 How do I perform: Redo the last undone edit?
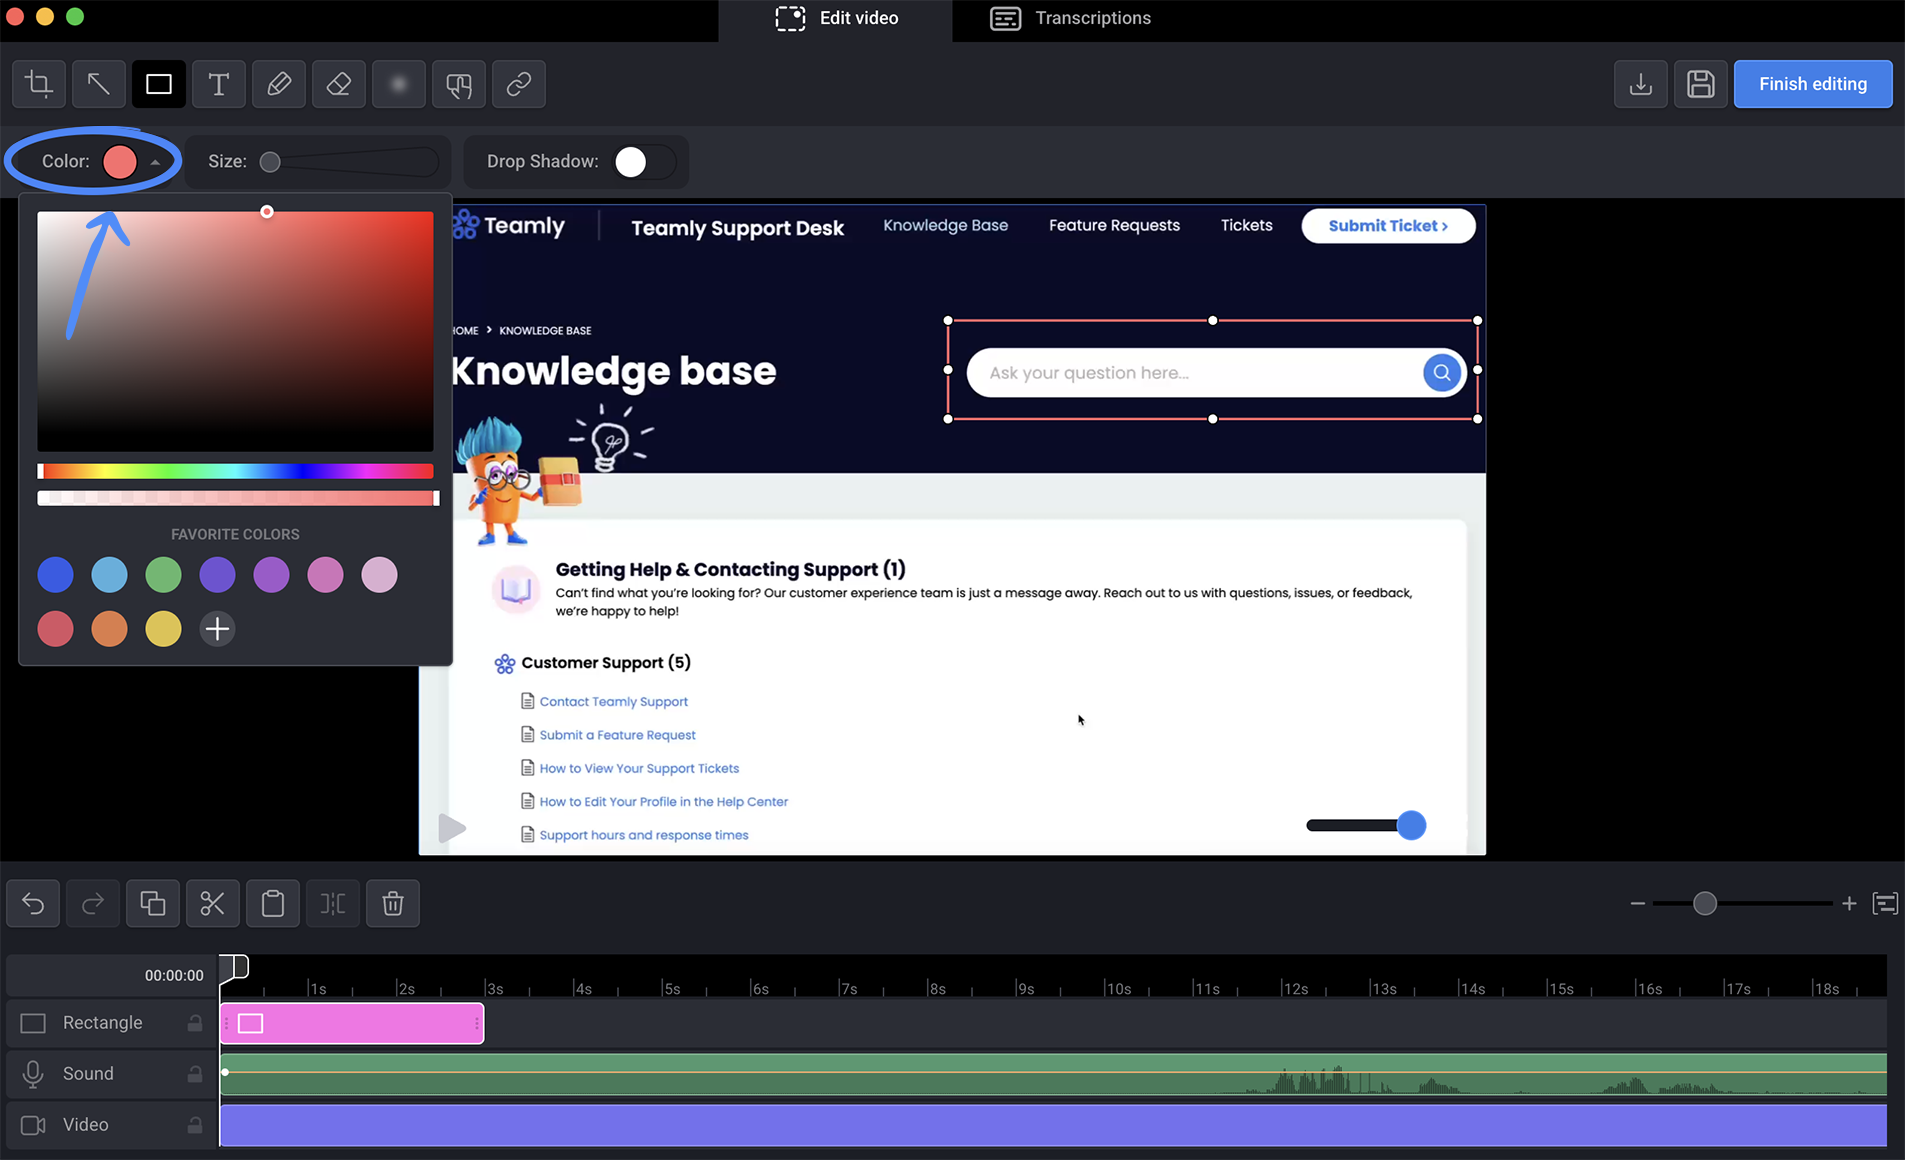tap(93, 904)
